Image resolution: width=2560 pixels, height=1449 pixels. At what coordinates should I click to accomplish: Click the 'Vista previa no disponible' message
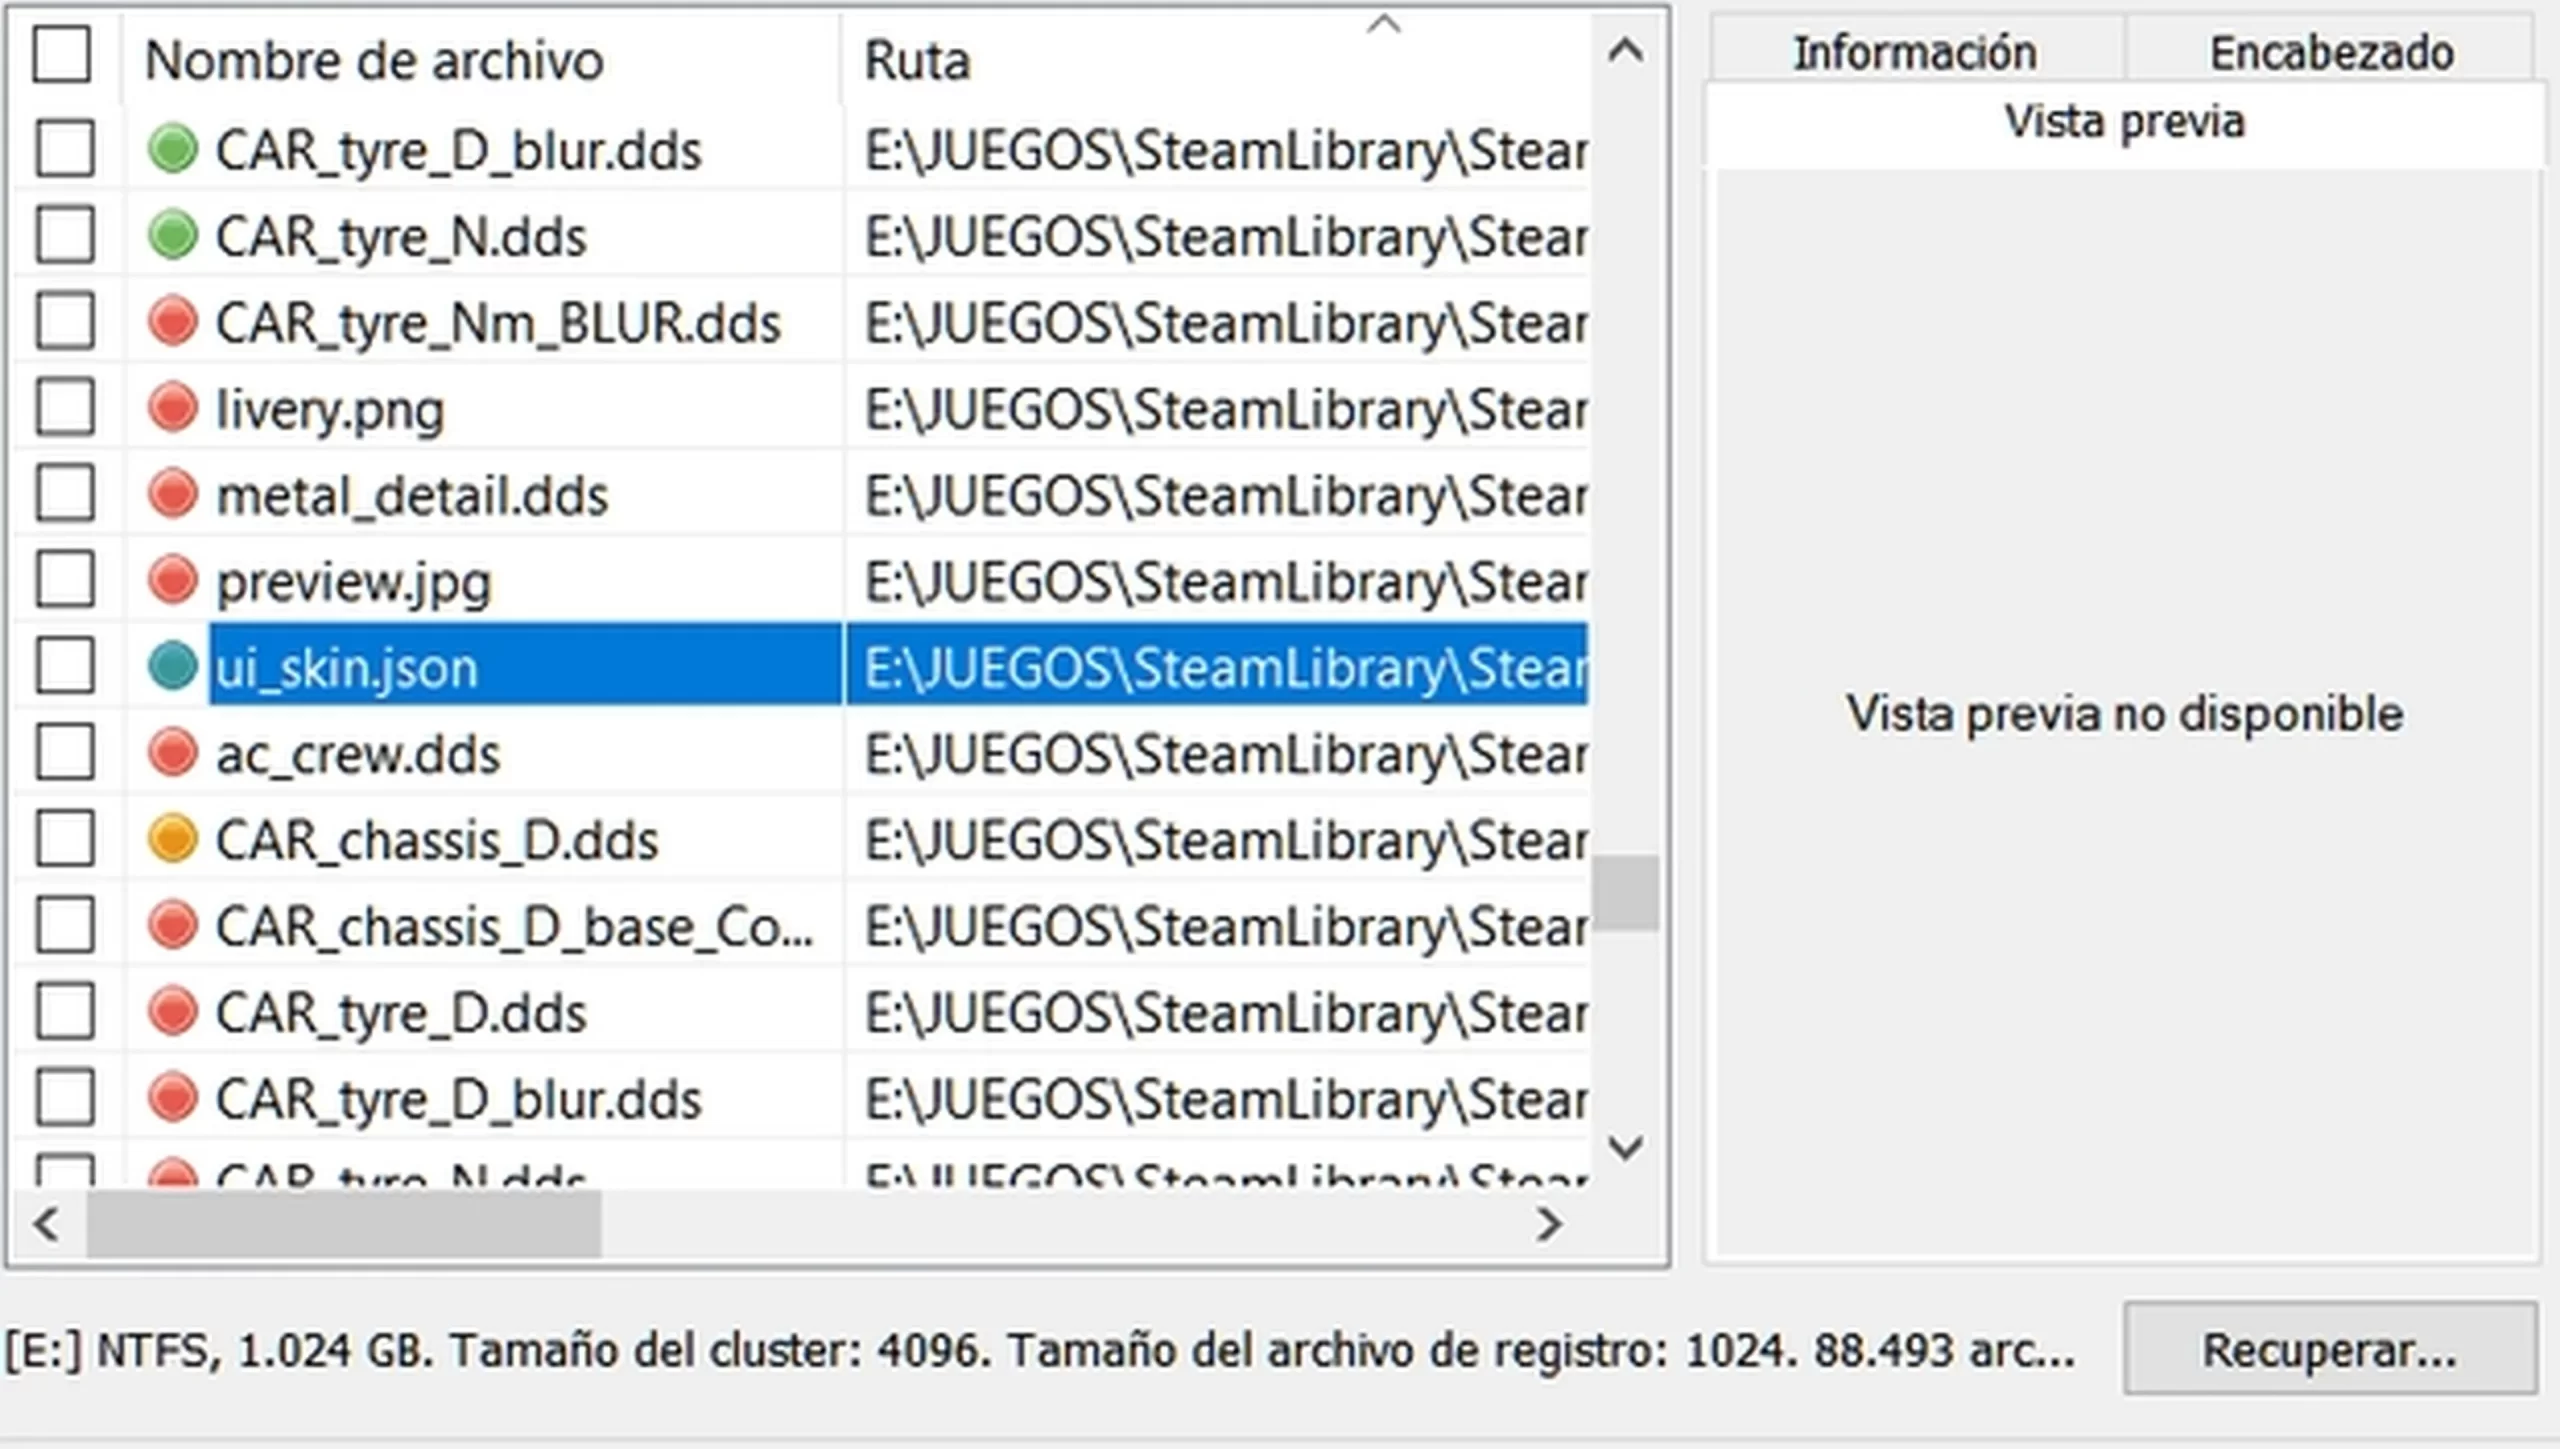pos(2125,714)
